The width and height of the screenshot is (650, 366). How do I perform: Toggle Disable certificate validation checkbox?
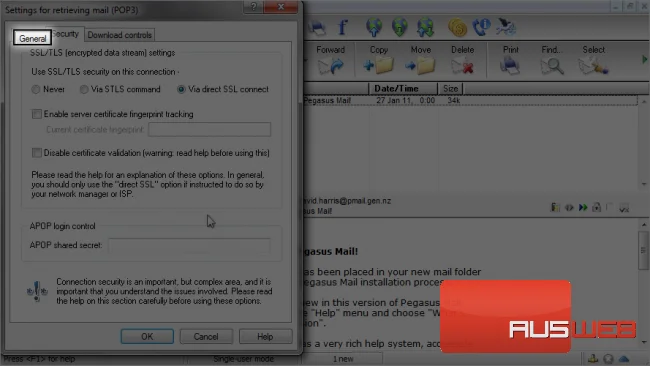pyautogui.click(x=37, y=153)
